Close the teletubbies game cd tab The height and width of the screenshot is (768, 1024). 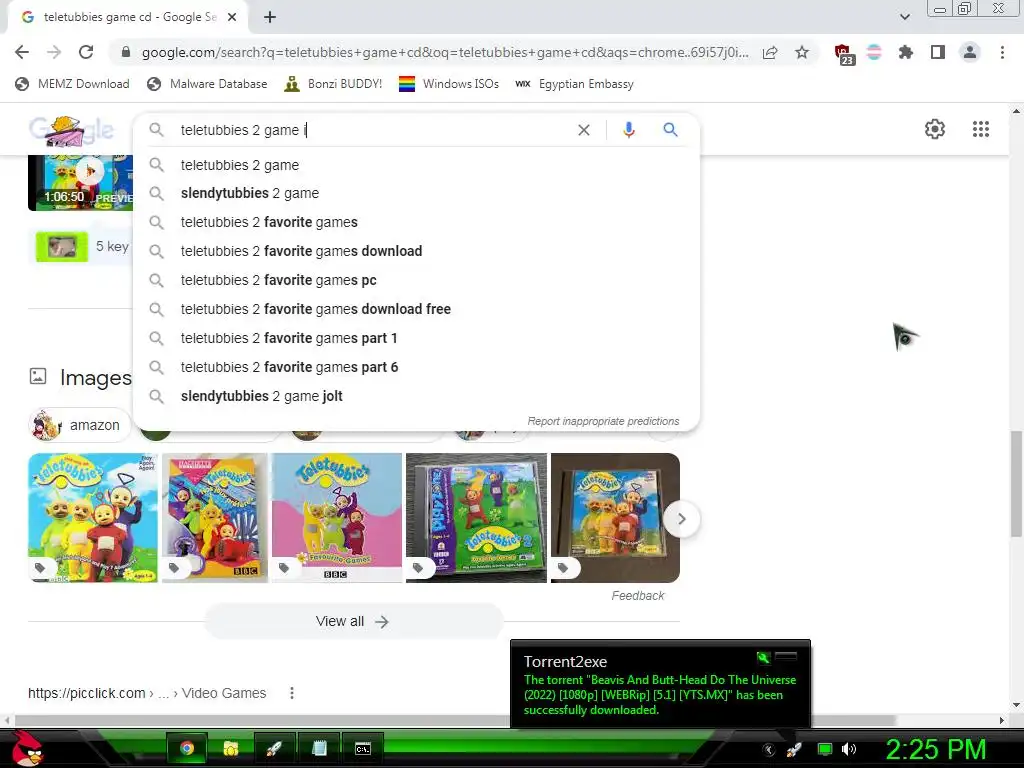tap(232, 17)
